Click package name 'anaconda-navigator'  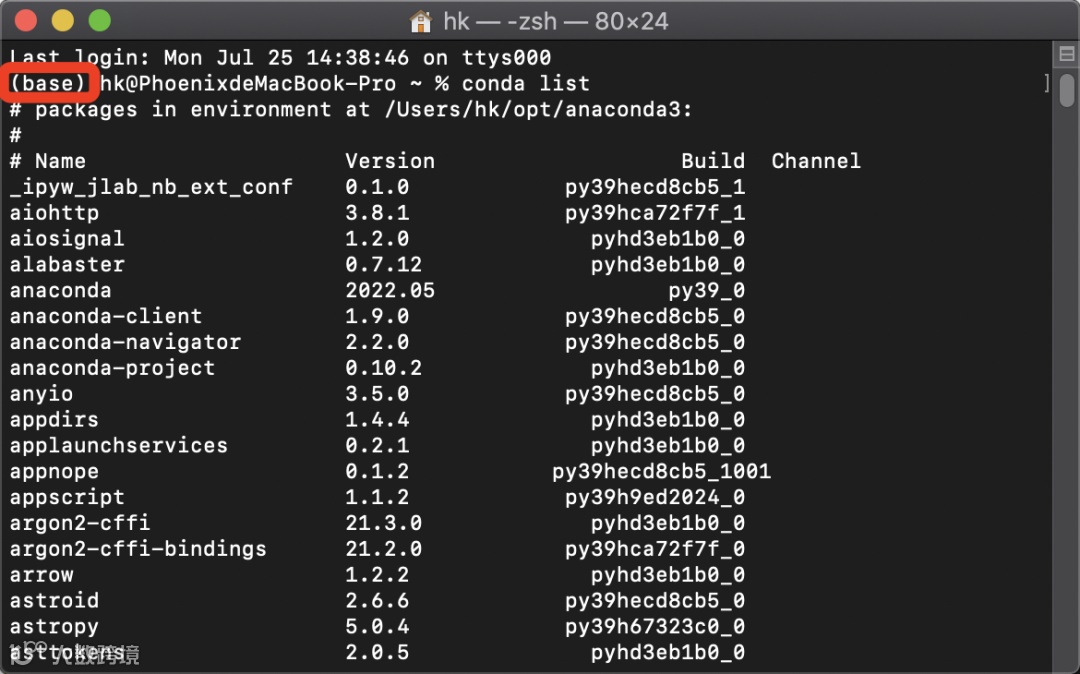(x=125, y=342)
